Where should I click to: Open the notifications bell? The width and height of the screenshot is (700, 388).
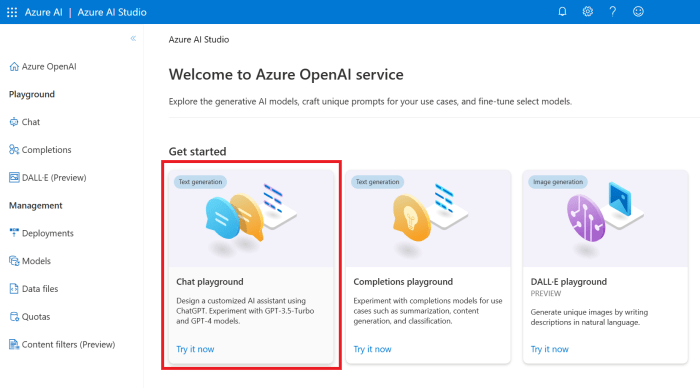562,12
